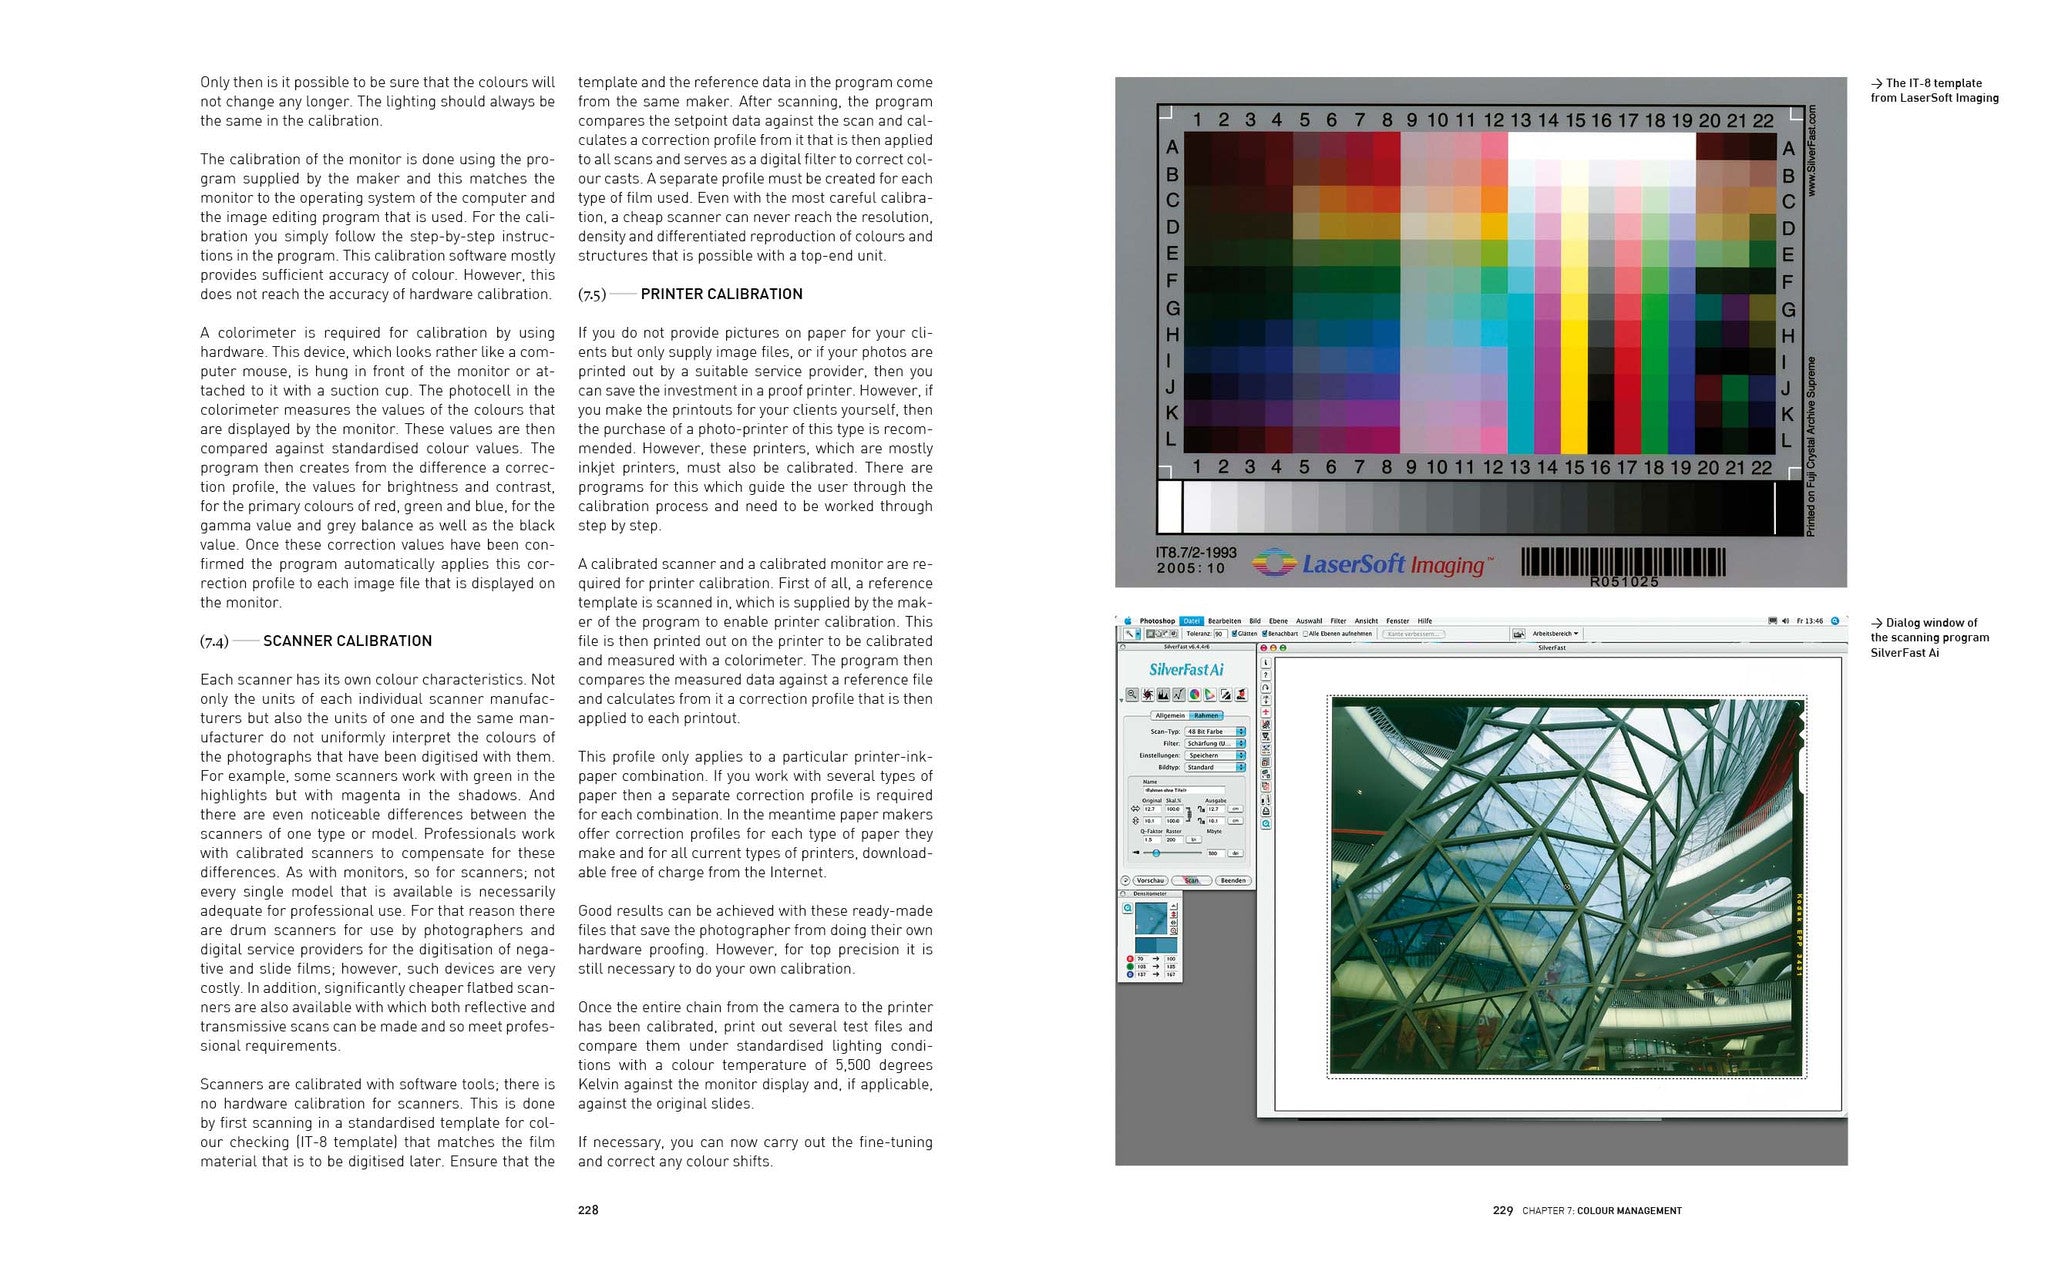The image size is (2048, 1275).
Task: Click the resolution slider knob
Action: coord(1156,853)
